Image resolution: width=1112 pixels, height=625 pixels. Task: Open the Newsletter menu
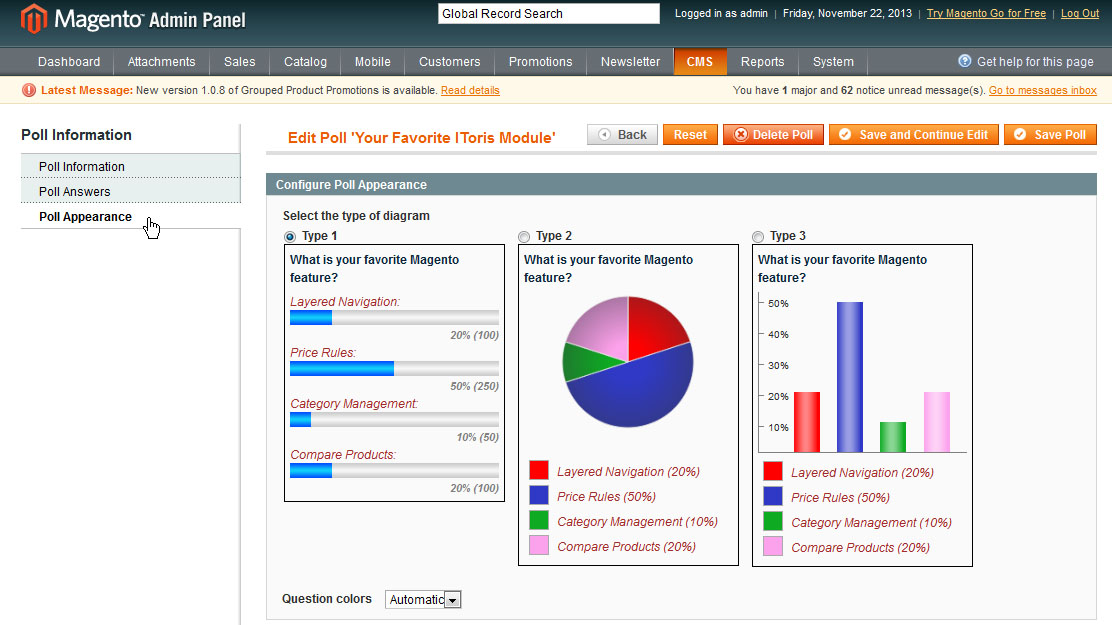click(x=630, y=62)
